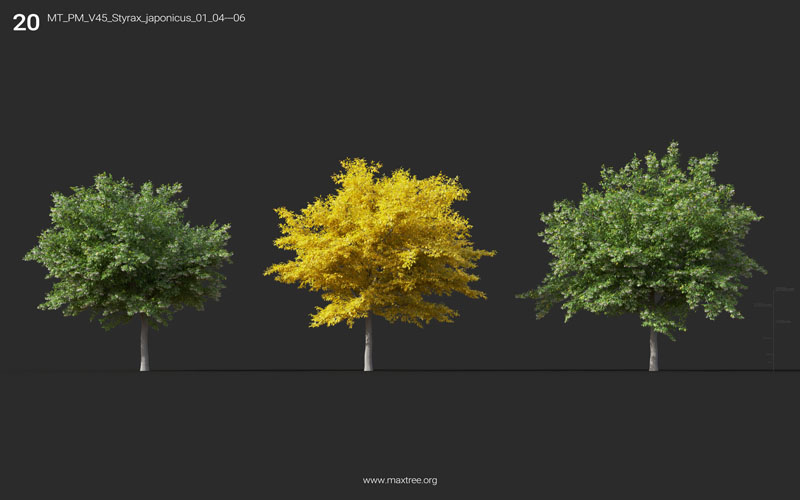Screen dimensions: 800x500
Task: Click the ground line between left and yellow trees
Action: [x=255, y=371]
